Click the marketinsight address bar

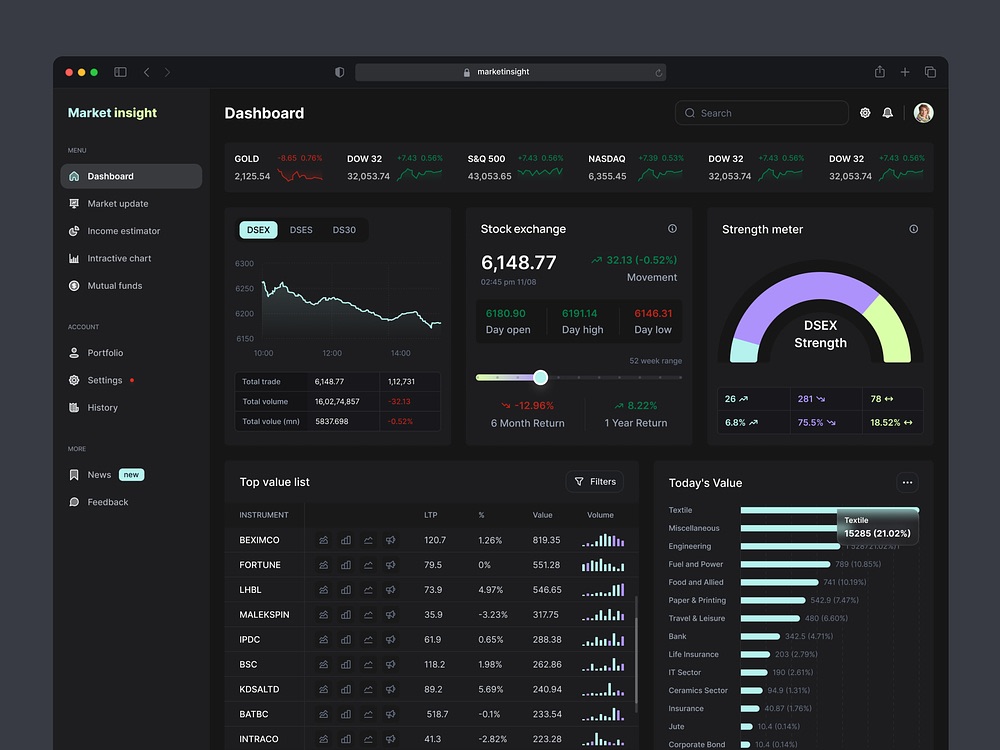point(510,72)
